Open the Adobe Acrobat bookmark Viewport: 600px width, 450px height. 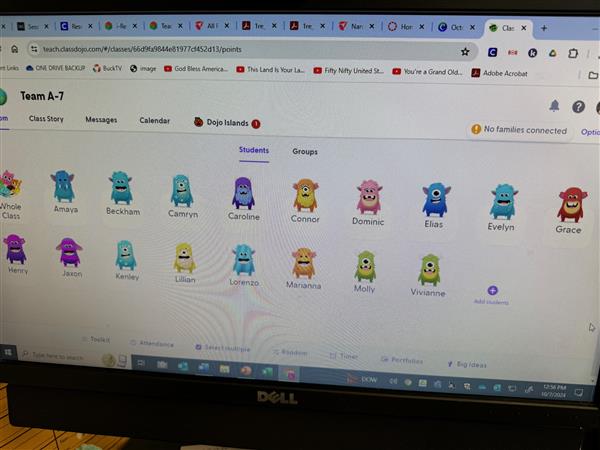coord(499,73)
